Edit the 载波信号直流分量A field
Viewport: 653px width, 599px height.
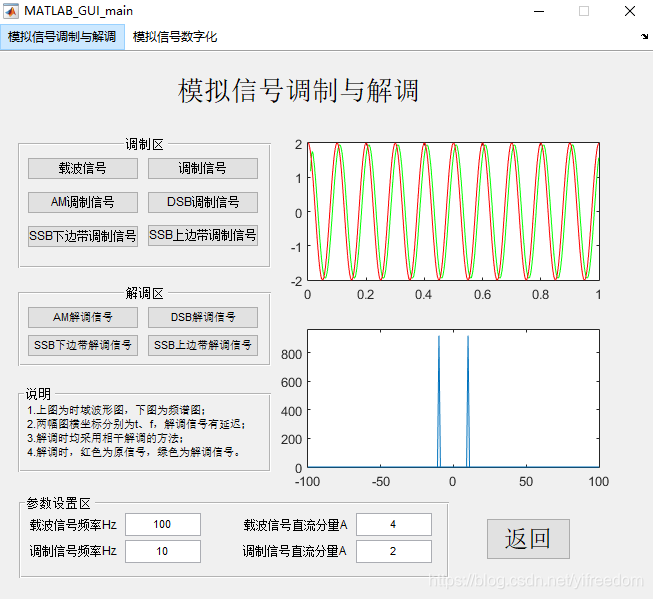coord(394,524)
